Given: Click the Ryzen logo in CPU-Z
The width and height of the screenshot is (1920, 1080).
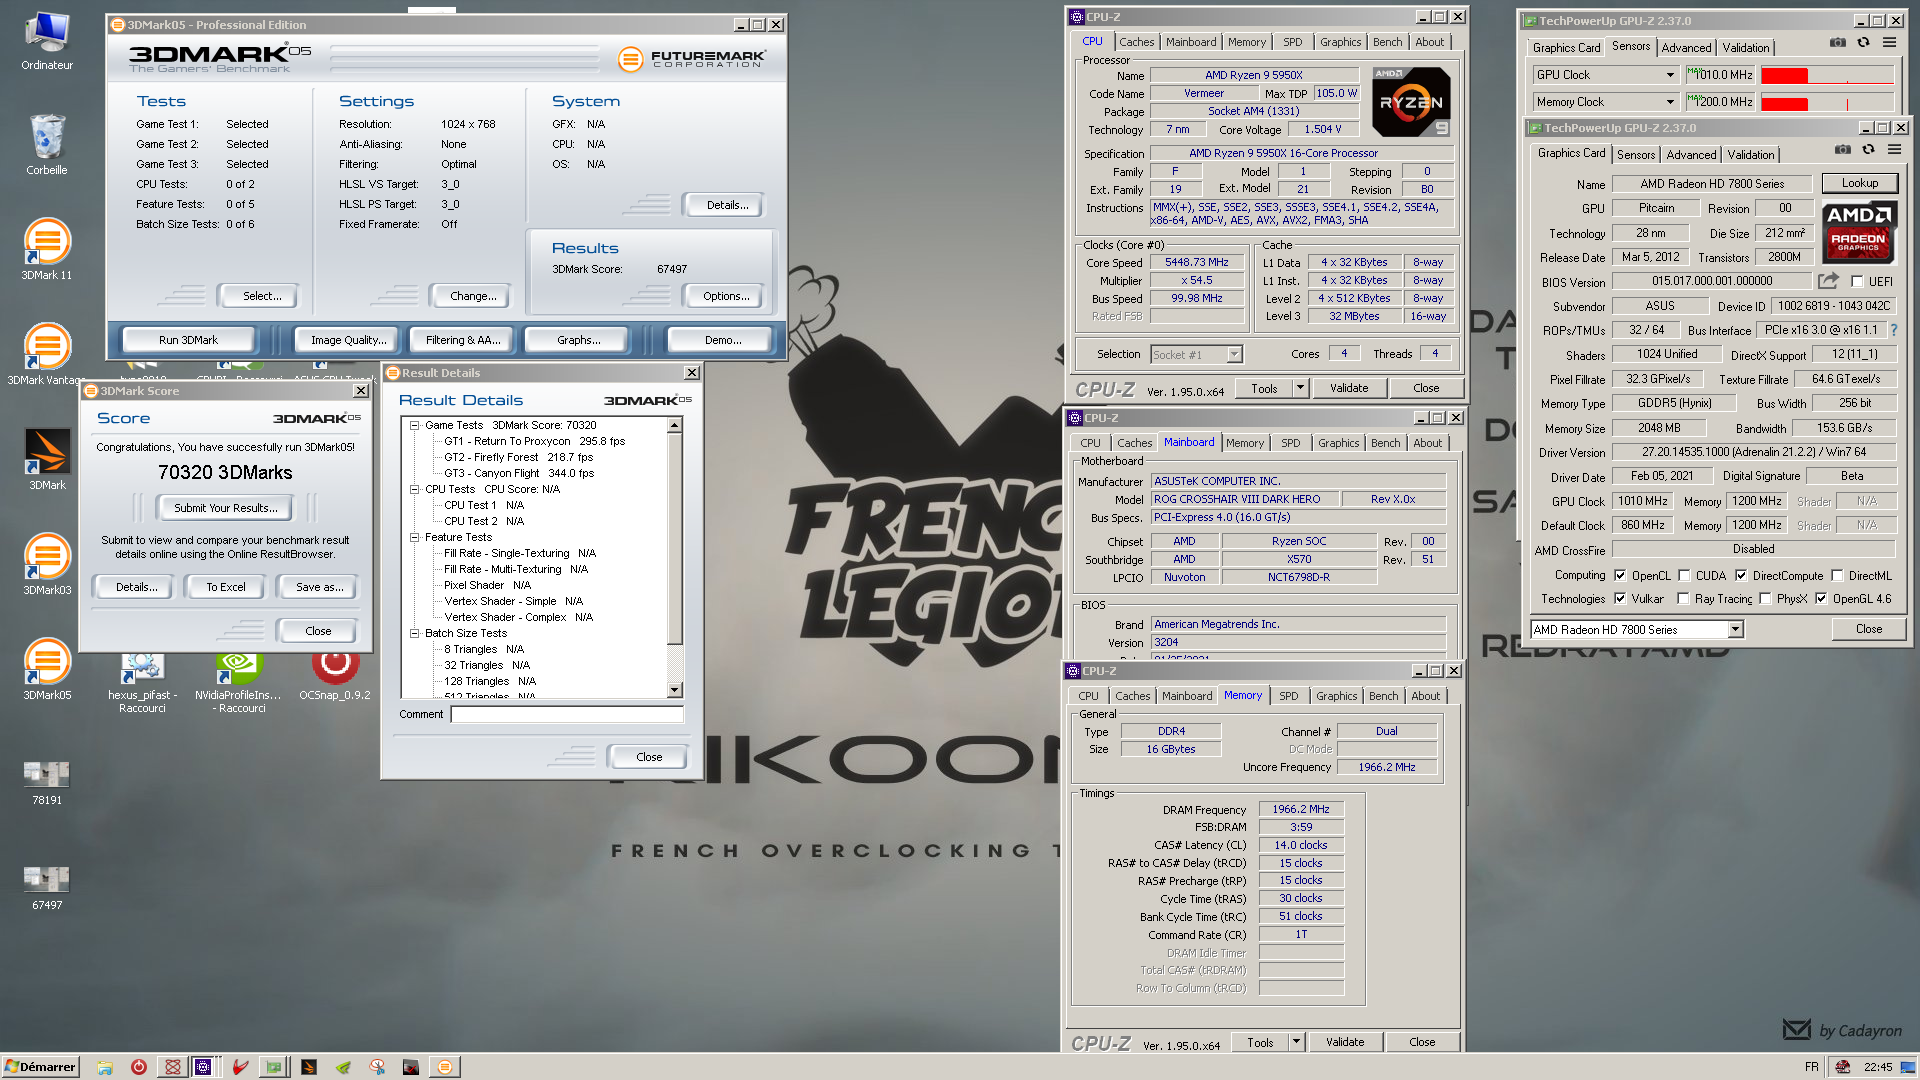Looking at the screenshot, I should [x=1411, y=102].
